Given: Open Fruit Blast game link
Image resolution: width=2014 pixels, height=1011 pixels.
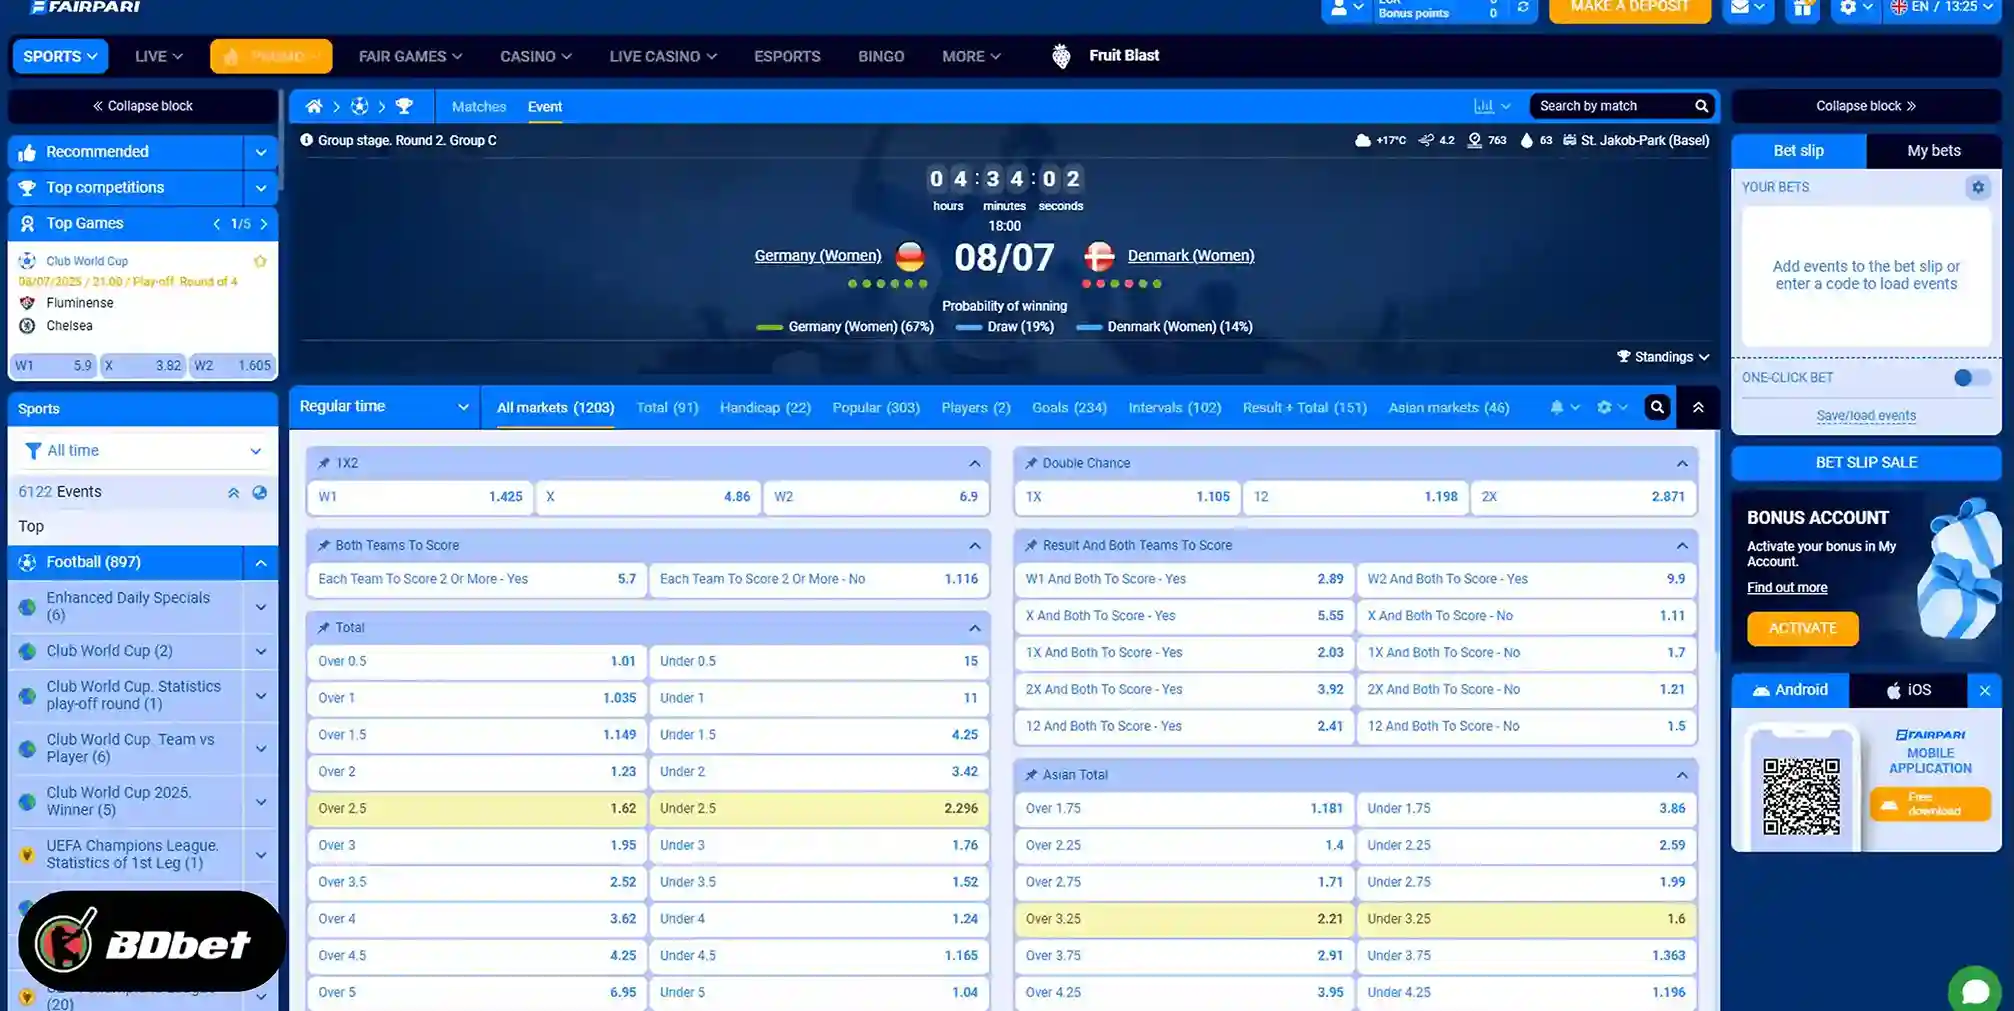Looking at the screenshot, I should [x=1107, y=56].
